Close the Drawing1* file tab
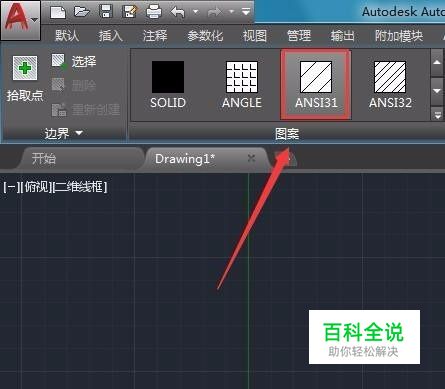Image resolution: width=445 pixels, height=389 pixels. pyautogui.click(x=251, y=158)
